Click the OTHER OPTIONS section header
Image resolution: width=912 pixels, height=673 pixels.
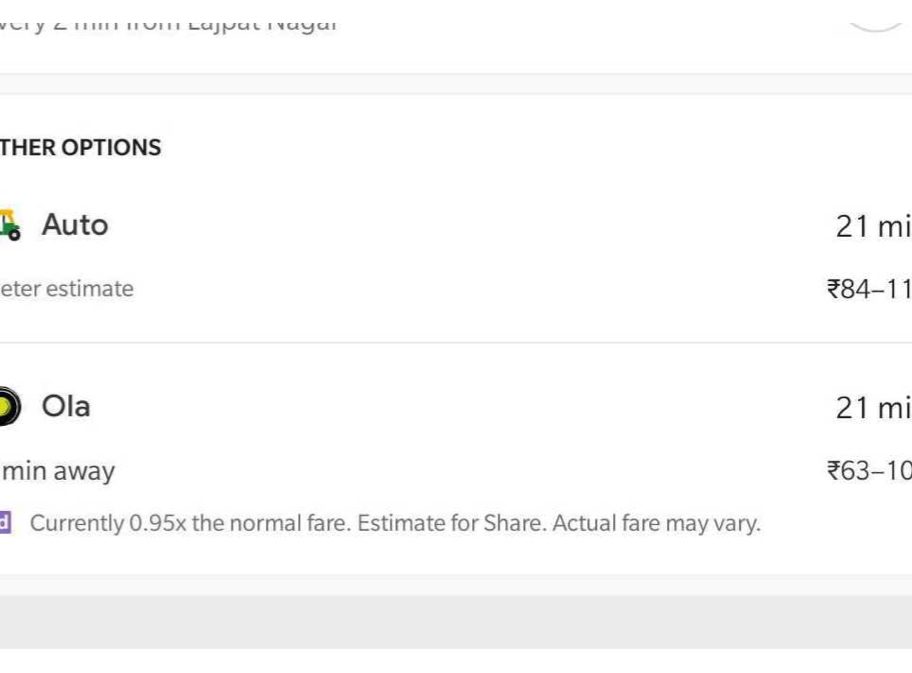click(x=81, y=147)
